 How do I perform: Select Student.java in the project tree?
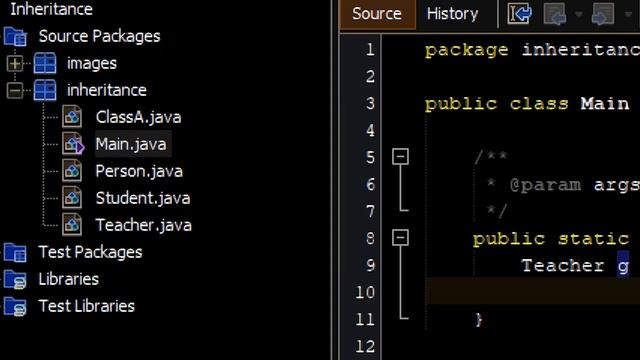143,198
